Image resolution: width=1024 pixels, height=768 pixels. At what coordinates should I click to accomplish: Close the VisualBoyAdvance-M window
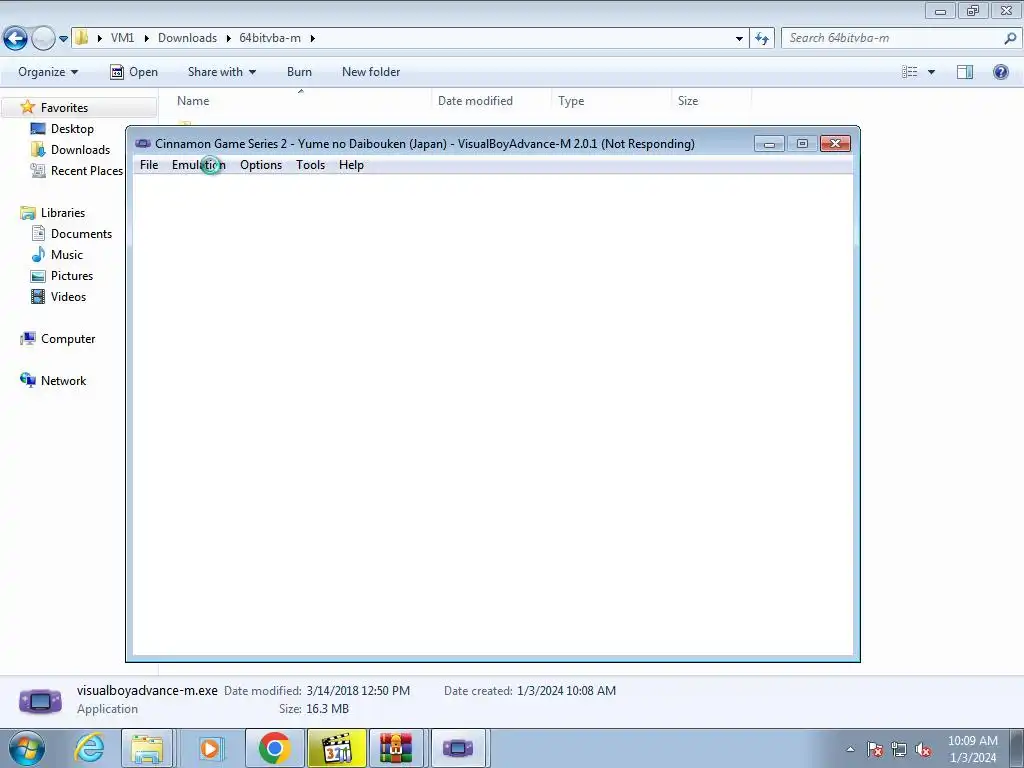click(x=835, y=144)
